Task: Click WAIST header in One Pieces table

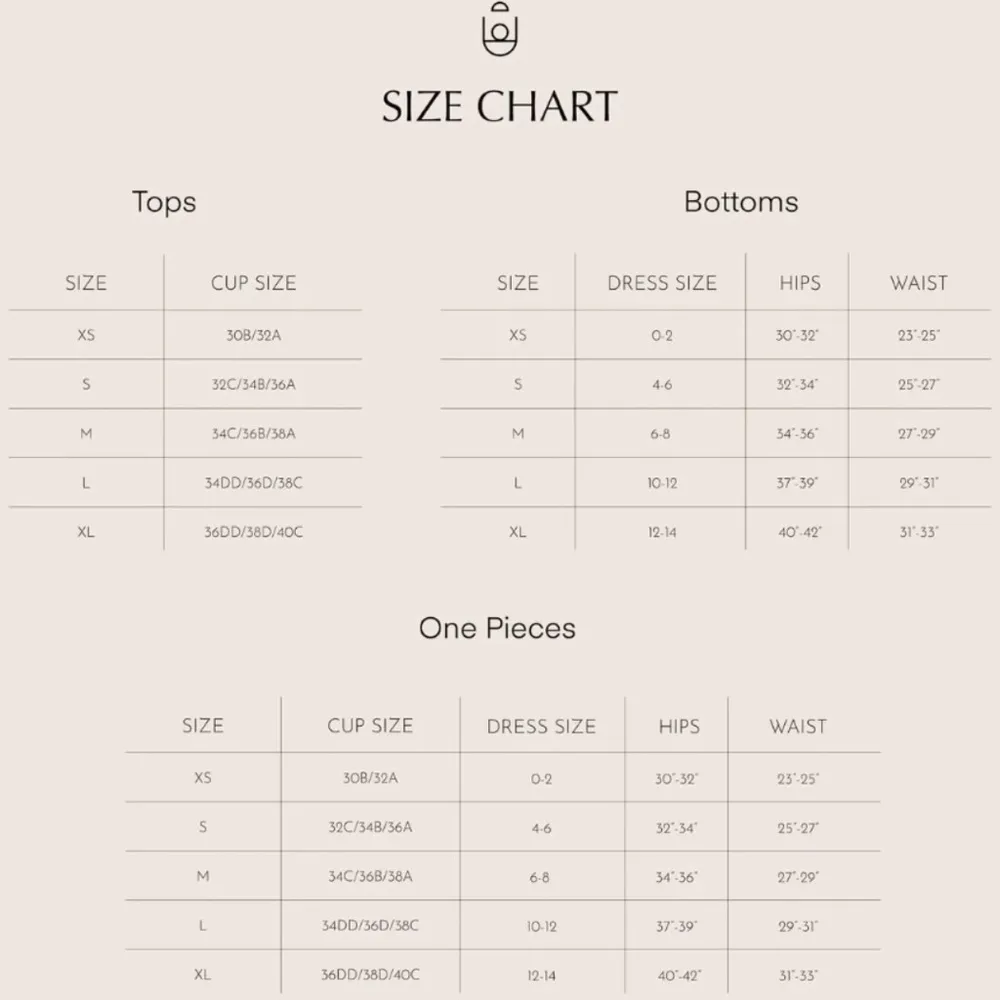Action: pyautogui.click(x=798, y=726)
